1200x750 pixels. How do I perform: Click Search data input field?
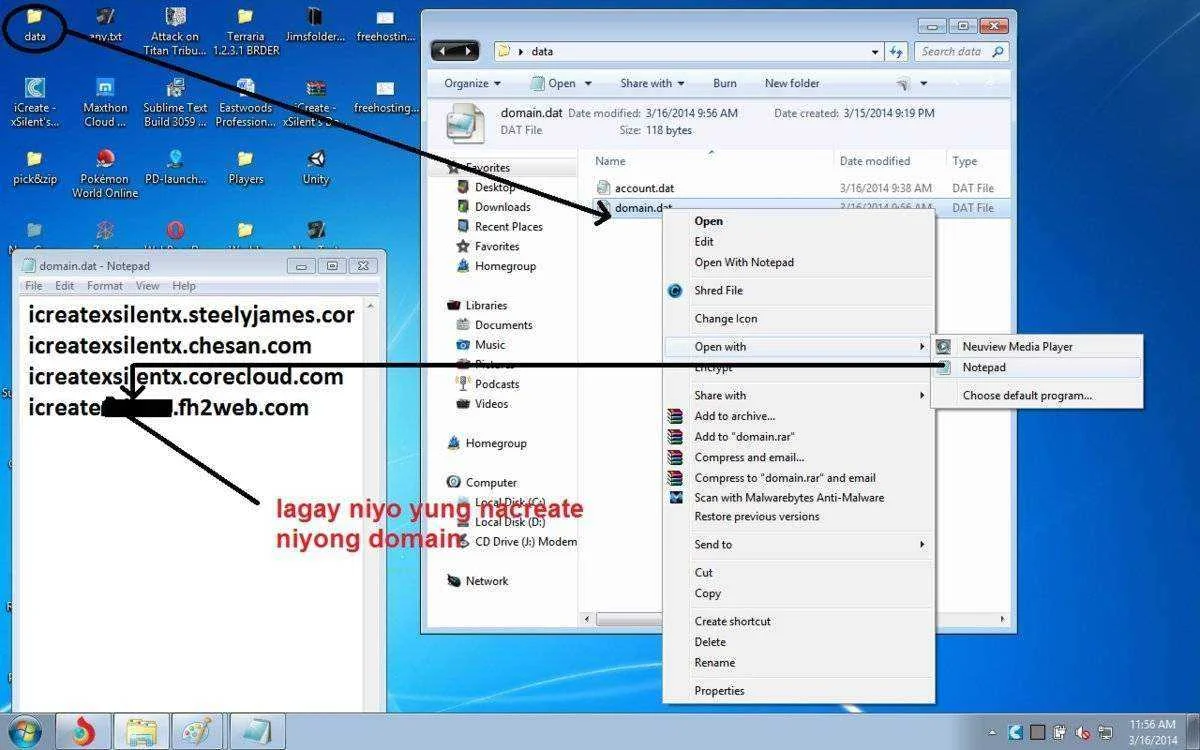click(962, 51)
